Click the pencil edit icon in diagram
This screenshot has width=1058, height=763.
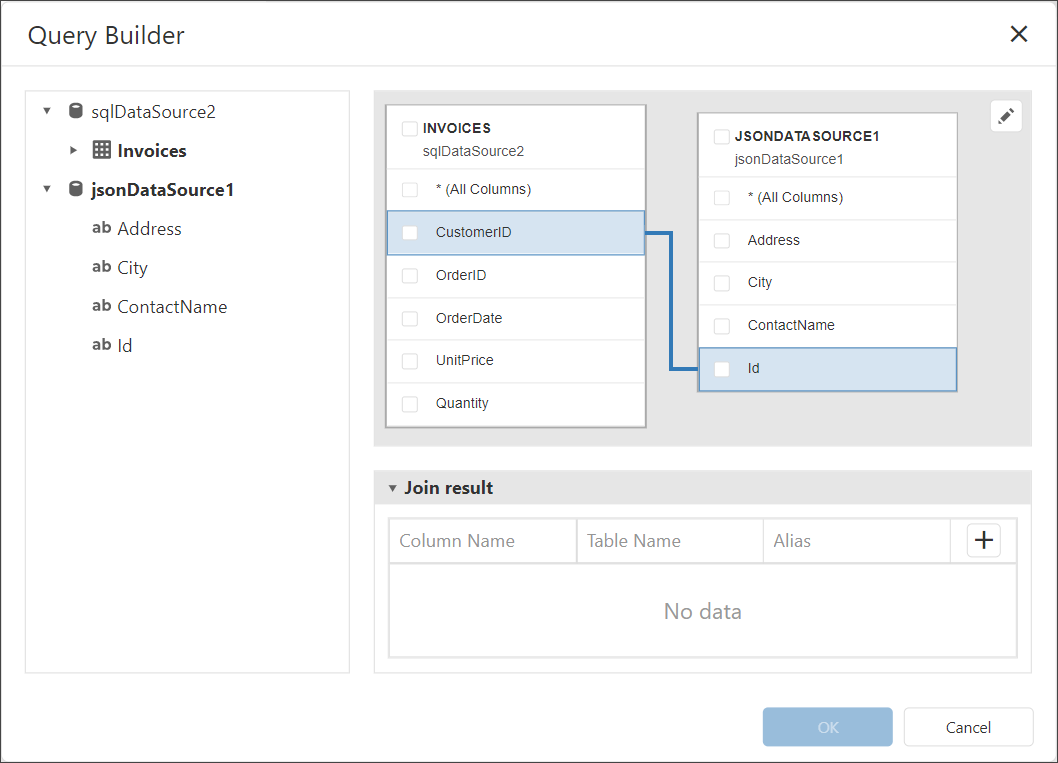1006,116
